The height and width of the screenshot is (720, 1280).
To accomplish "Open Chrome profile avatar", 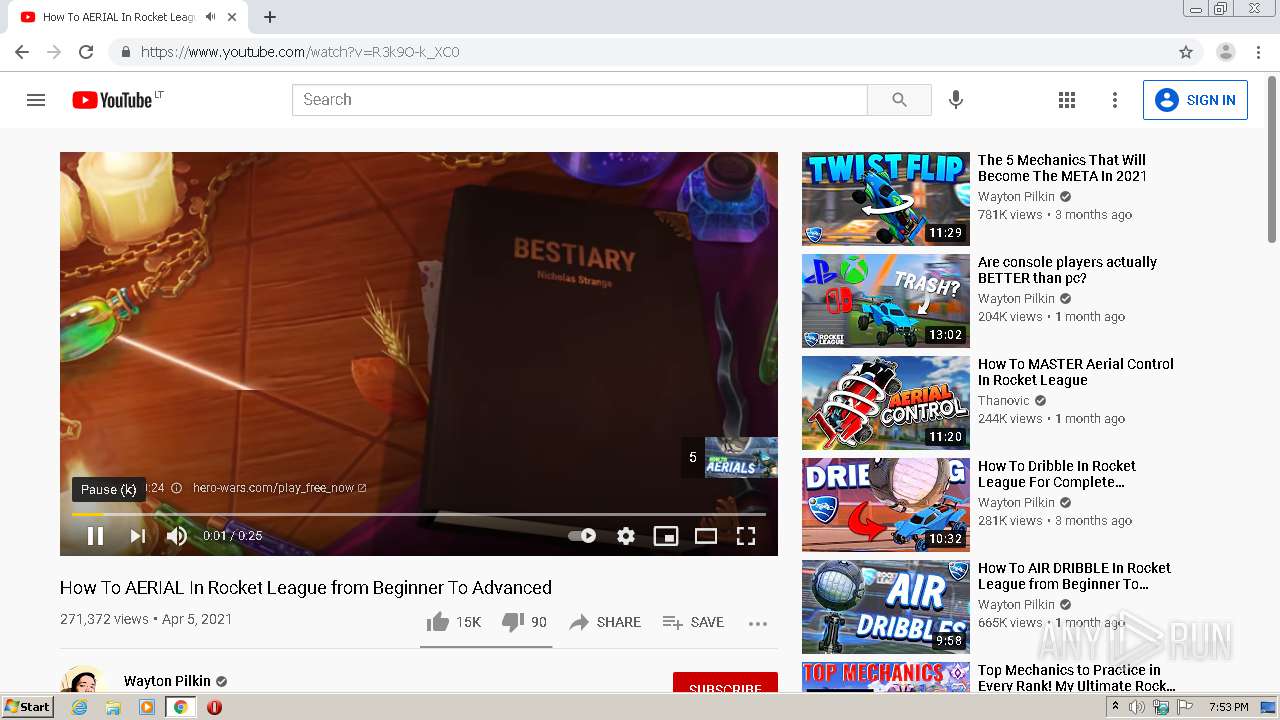I will [1225, 52].
